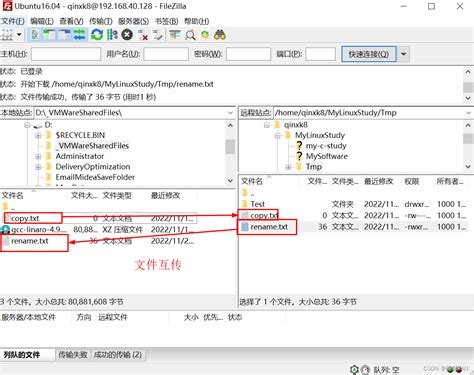Click the 端口(P) port field
Image resolution: width=474 pixels, height=375 pixels.
click(x=320, y=54)
